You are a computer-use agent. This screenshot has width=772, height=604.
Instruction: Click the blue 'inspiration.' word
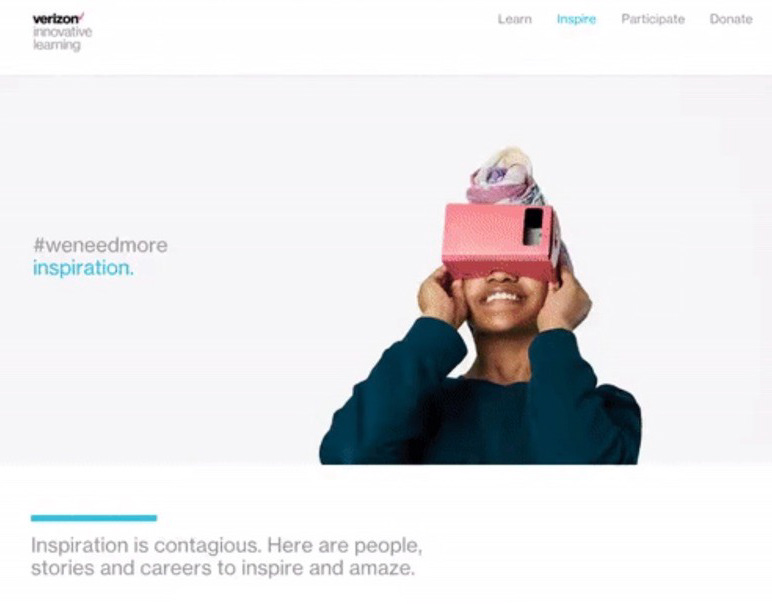point(83,268)
